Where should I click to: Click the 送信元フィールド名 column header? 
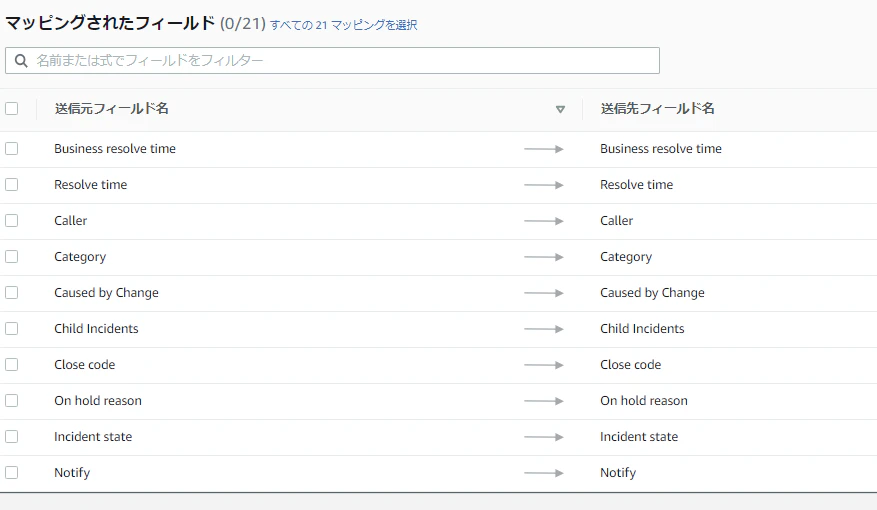coord(111,108)
